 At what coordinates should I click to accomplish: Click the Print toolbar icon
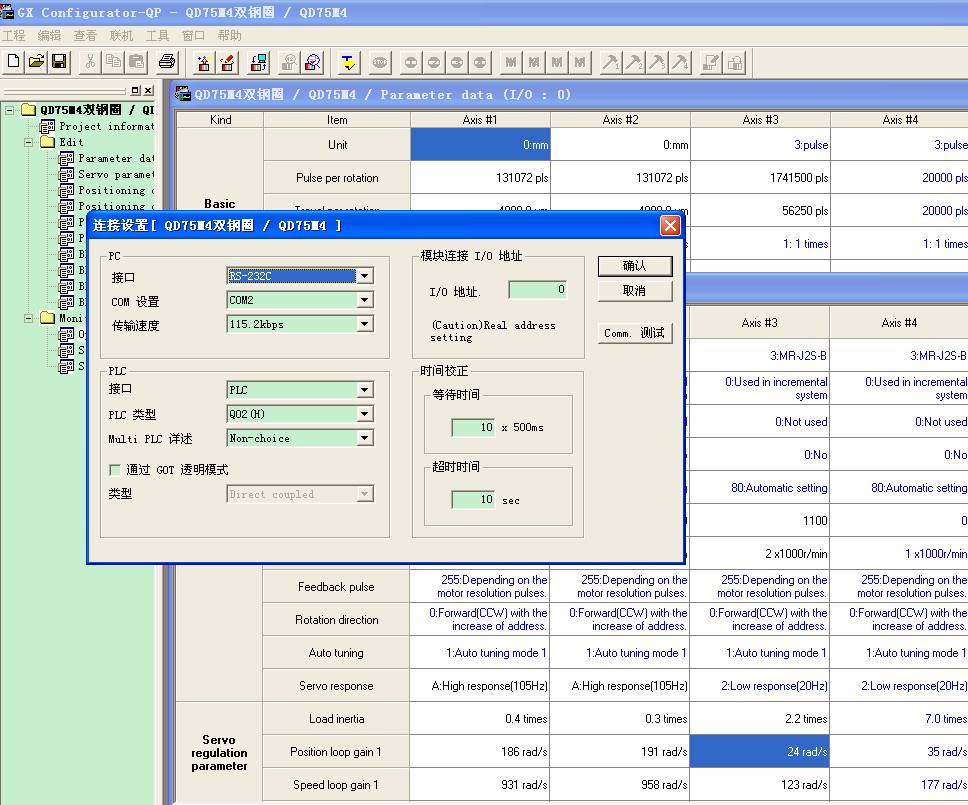coord(167,62)
